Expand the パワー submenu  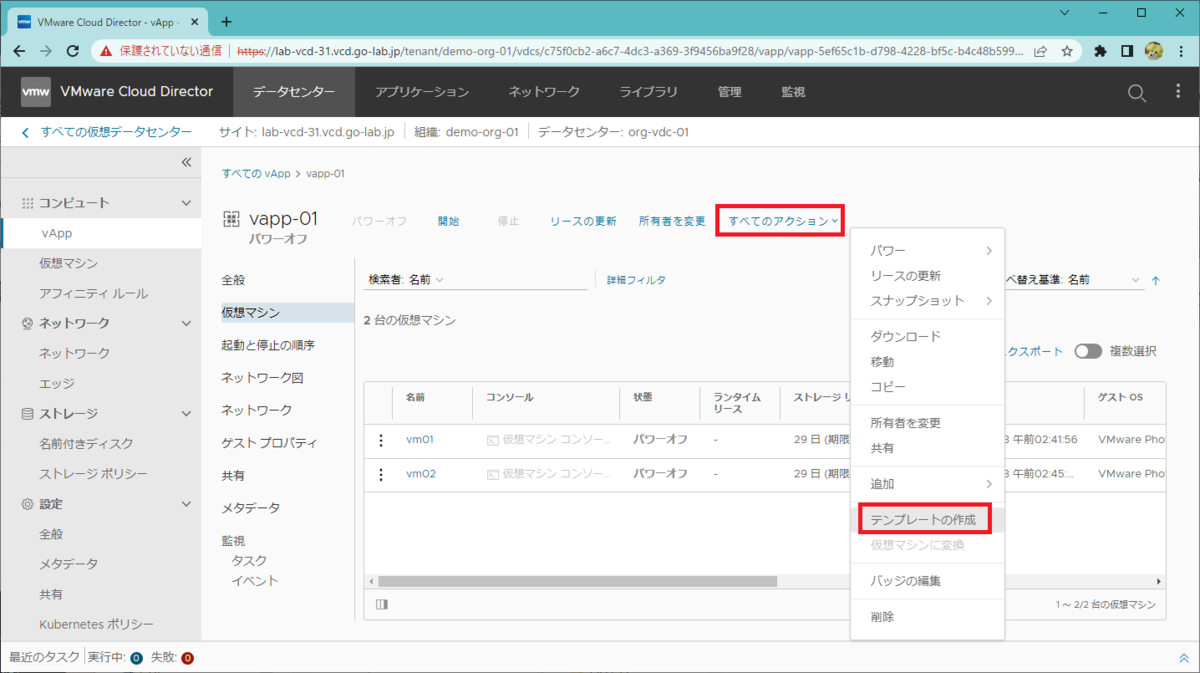[x=927, y=250]
